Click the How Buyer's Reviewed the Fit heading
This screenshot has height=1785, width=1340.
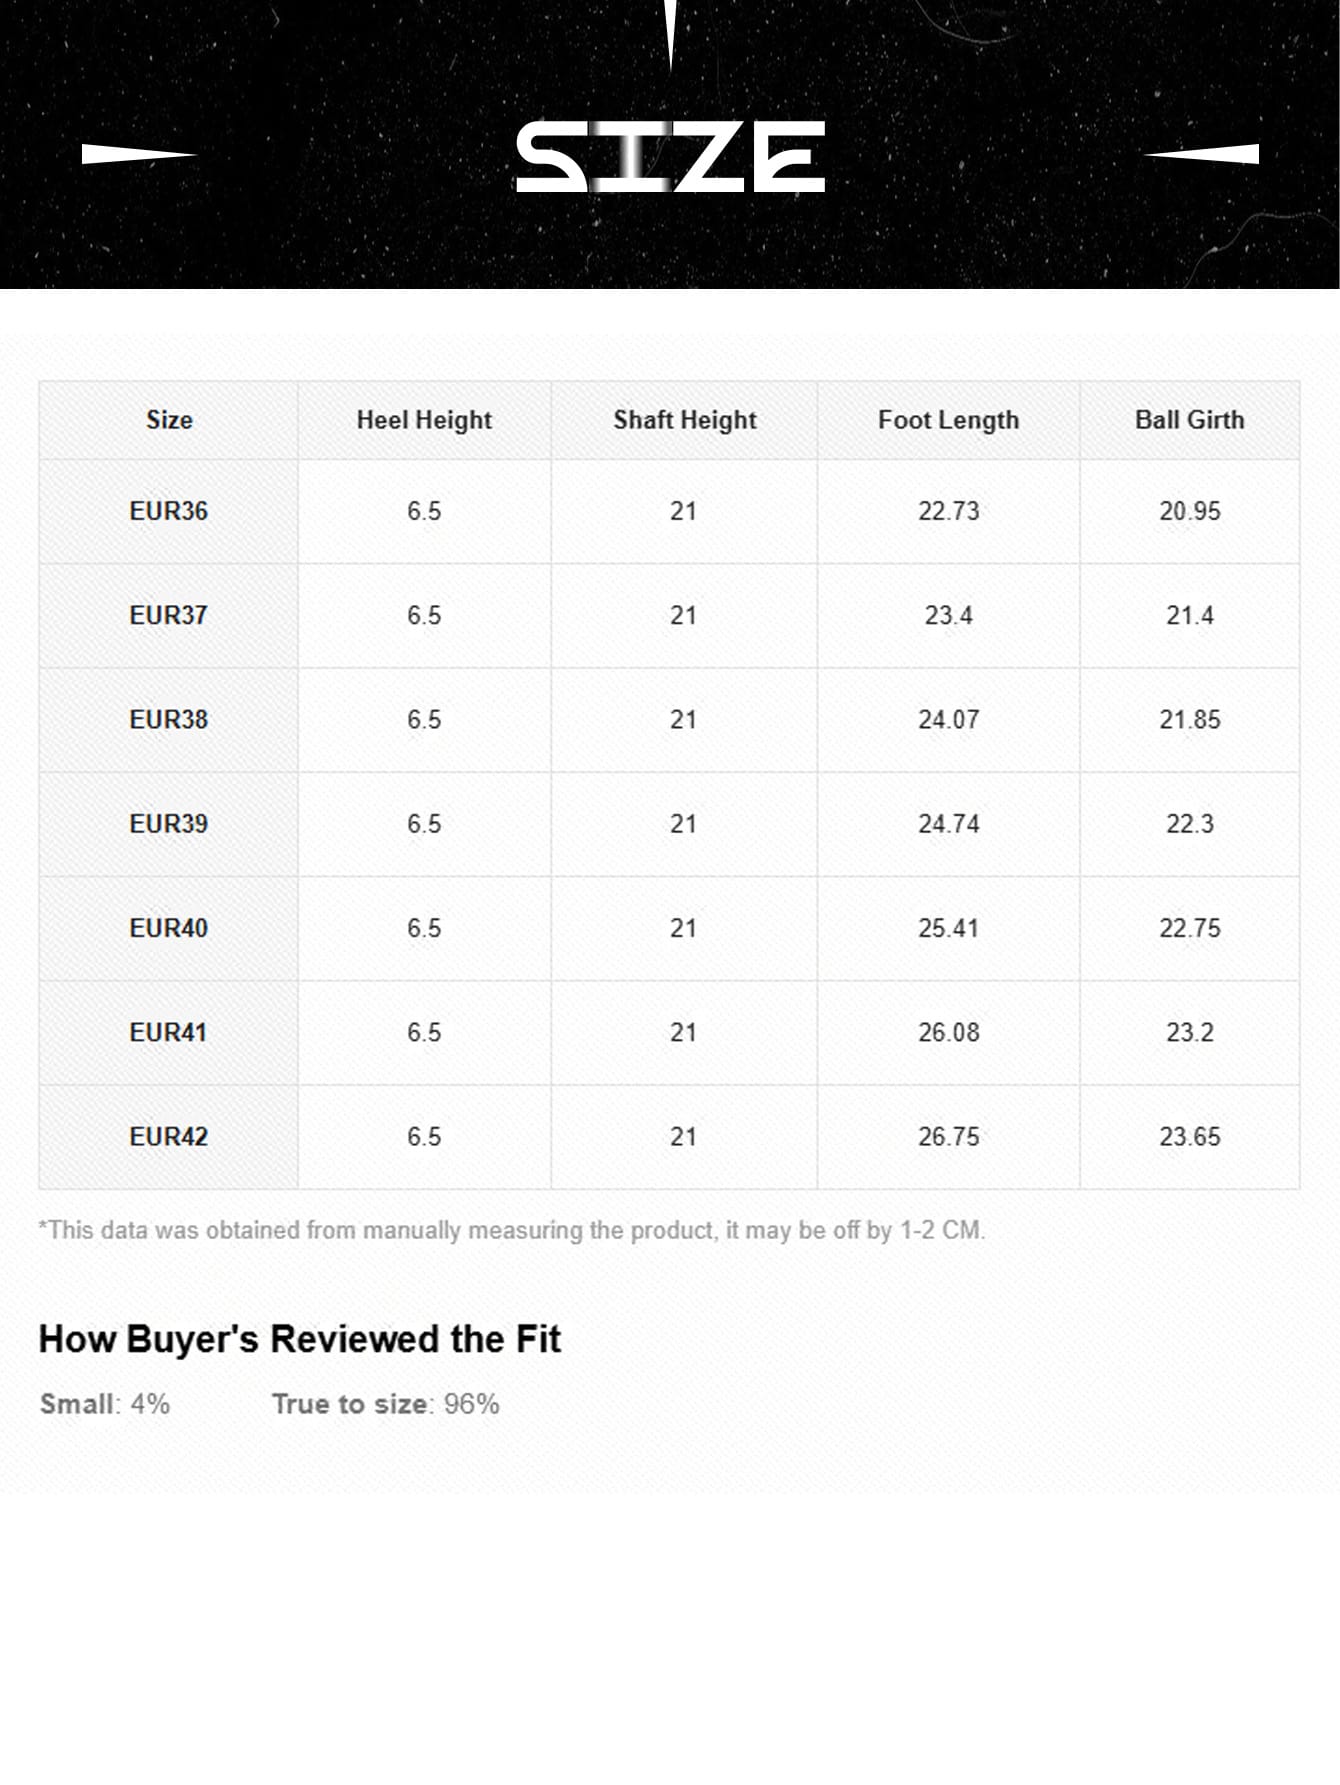pos(300,1339)
